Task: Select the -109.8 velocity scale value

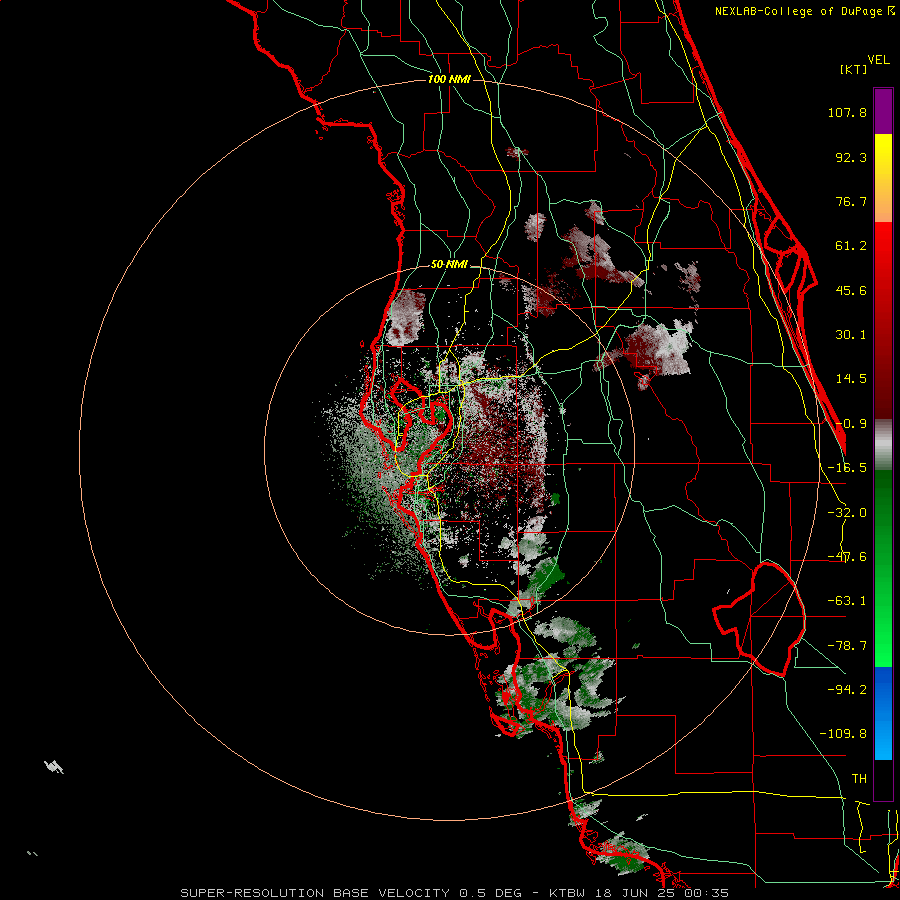Action: pos(843,734)
